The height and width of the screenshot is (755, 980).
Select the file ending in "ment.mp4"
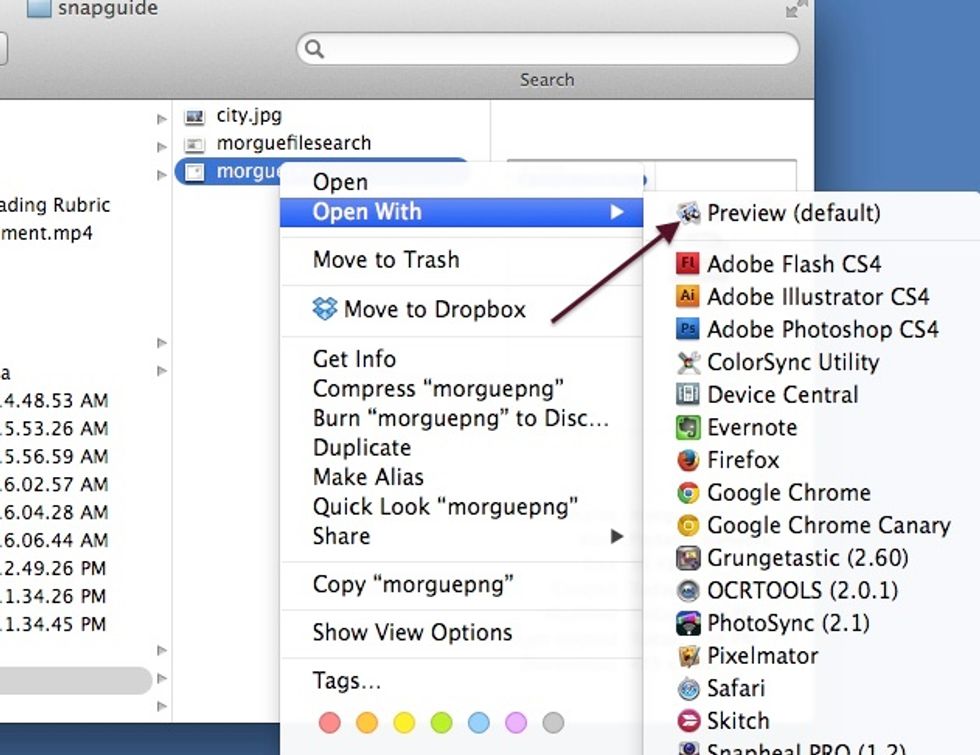click(x=46, y=234)
